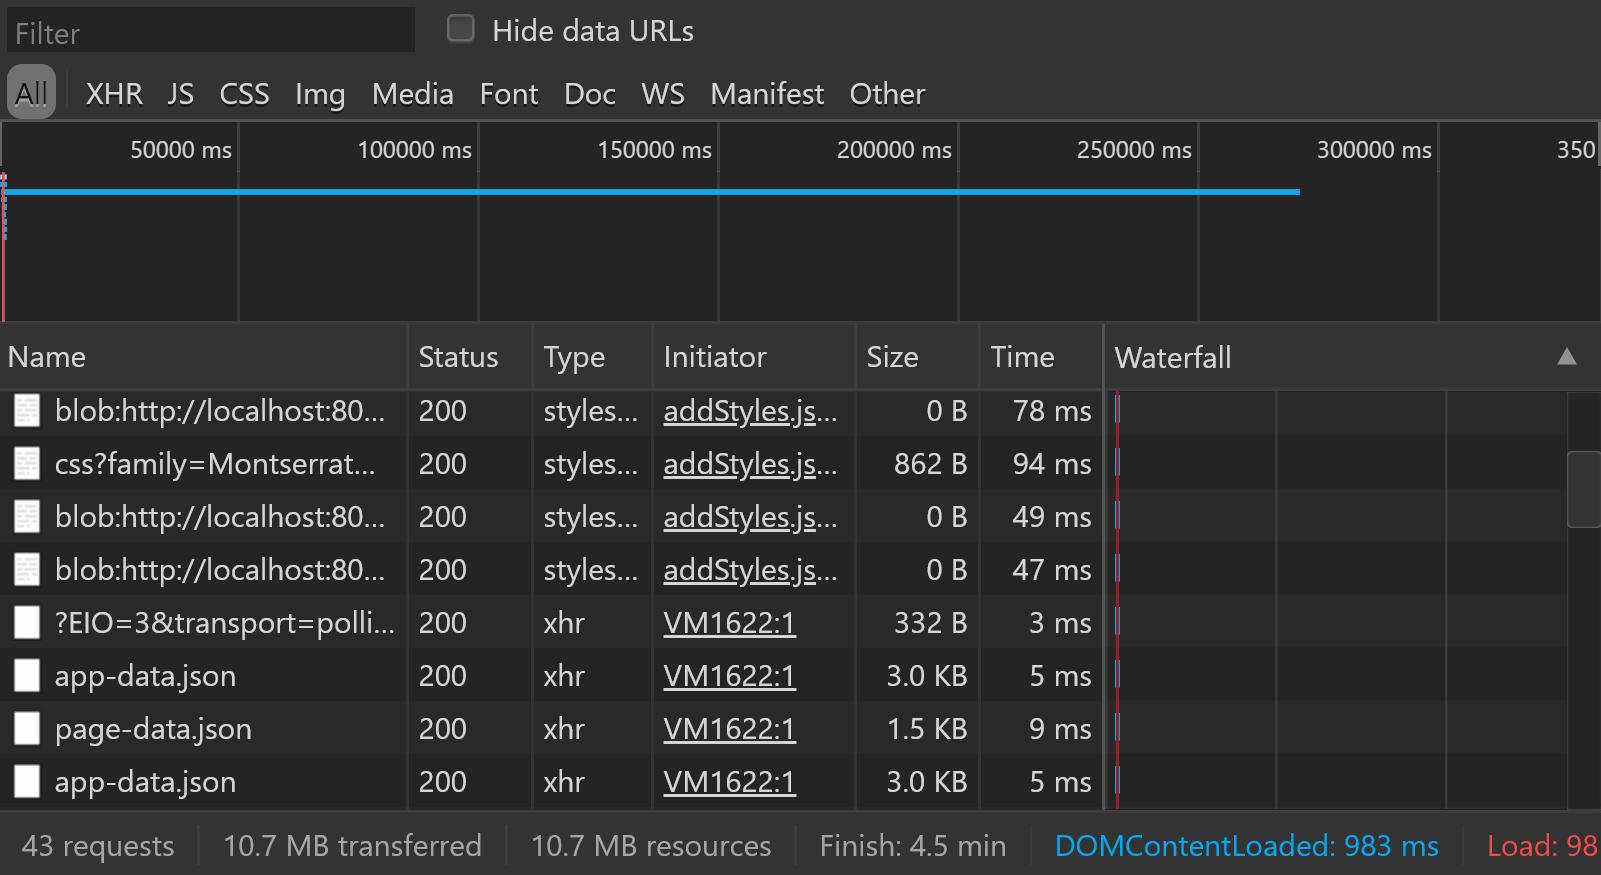Show only Img requests
The width and height of the screenshot is (1601, 875).
(320, 94)
